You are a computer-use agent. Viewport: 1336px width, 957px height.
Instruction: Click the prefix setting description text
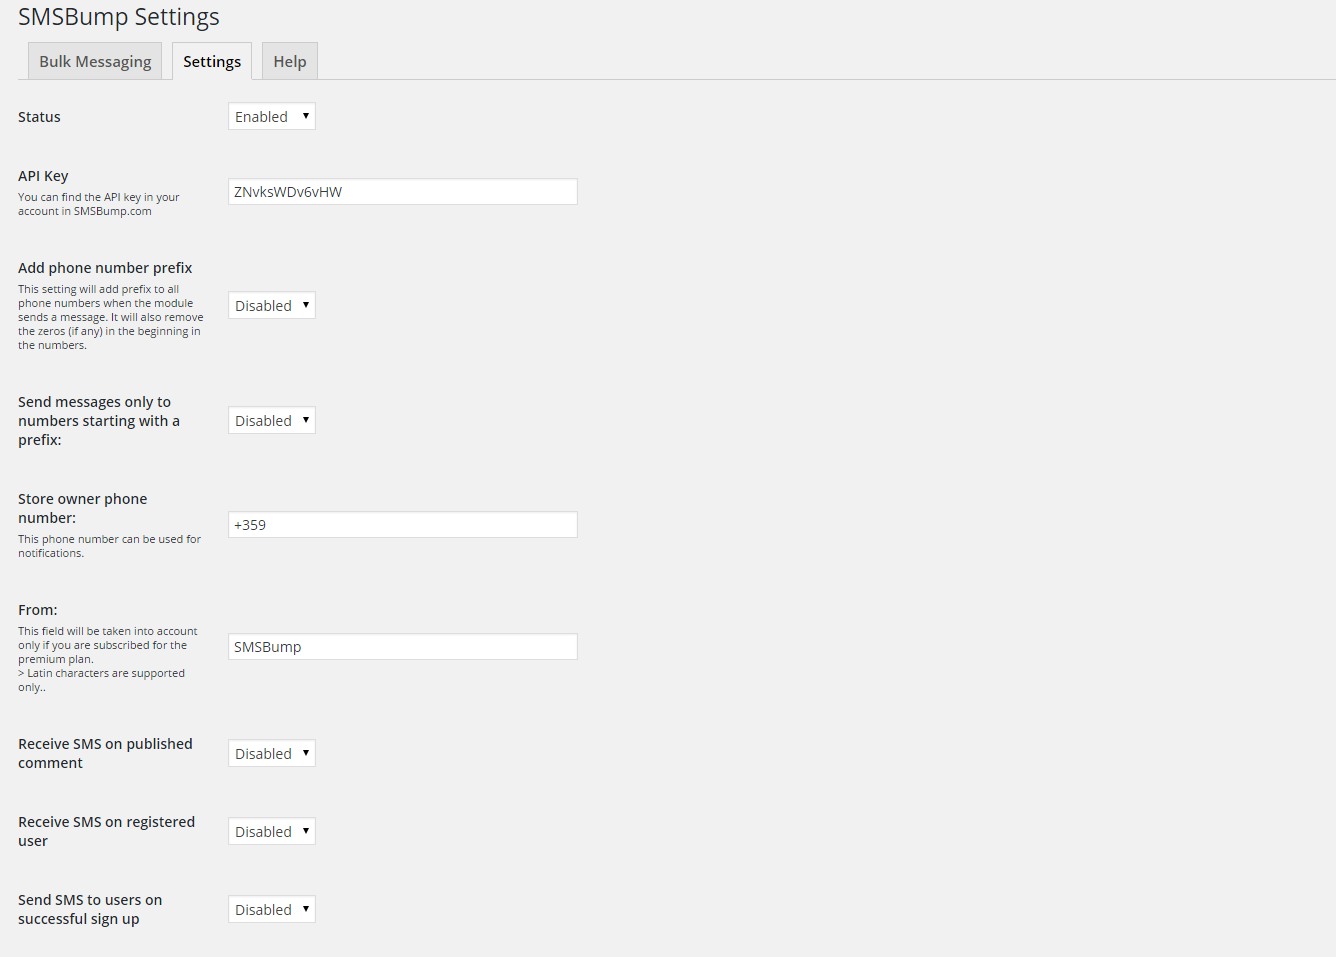tap(111, 317)
